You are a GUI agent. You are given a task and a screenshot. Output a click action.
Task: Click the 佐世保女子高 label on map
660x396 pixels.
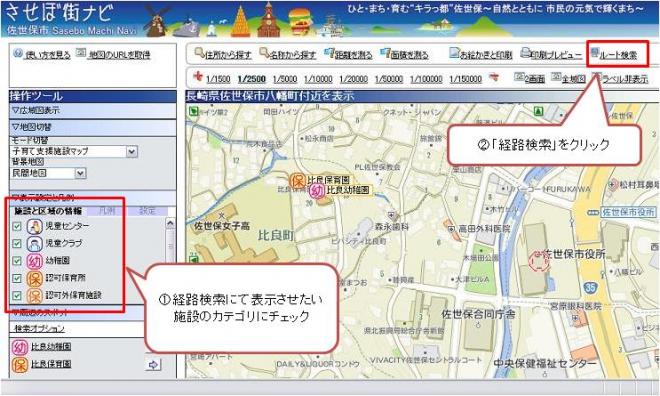pos(222,226)
